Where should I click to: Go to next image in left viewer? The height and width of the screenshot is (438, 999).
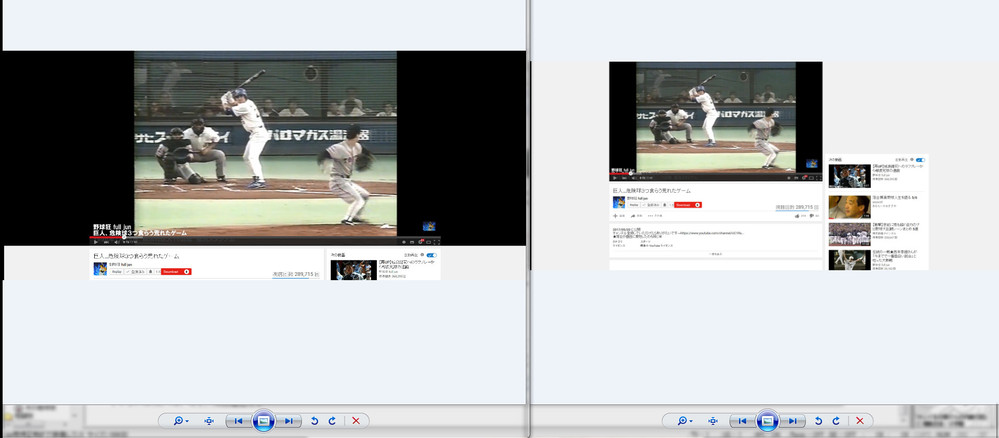coord(288,421)
